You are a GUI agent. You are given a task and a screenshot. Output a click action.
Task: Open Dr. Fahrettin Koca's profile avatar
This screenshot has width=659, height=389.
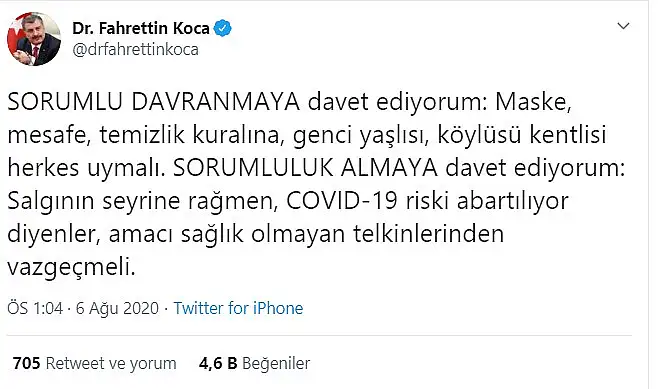tap(34, 39)
